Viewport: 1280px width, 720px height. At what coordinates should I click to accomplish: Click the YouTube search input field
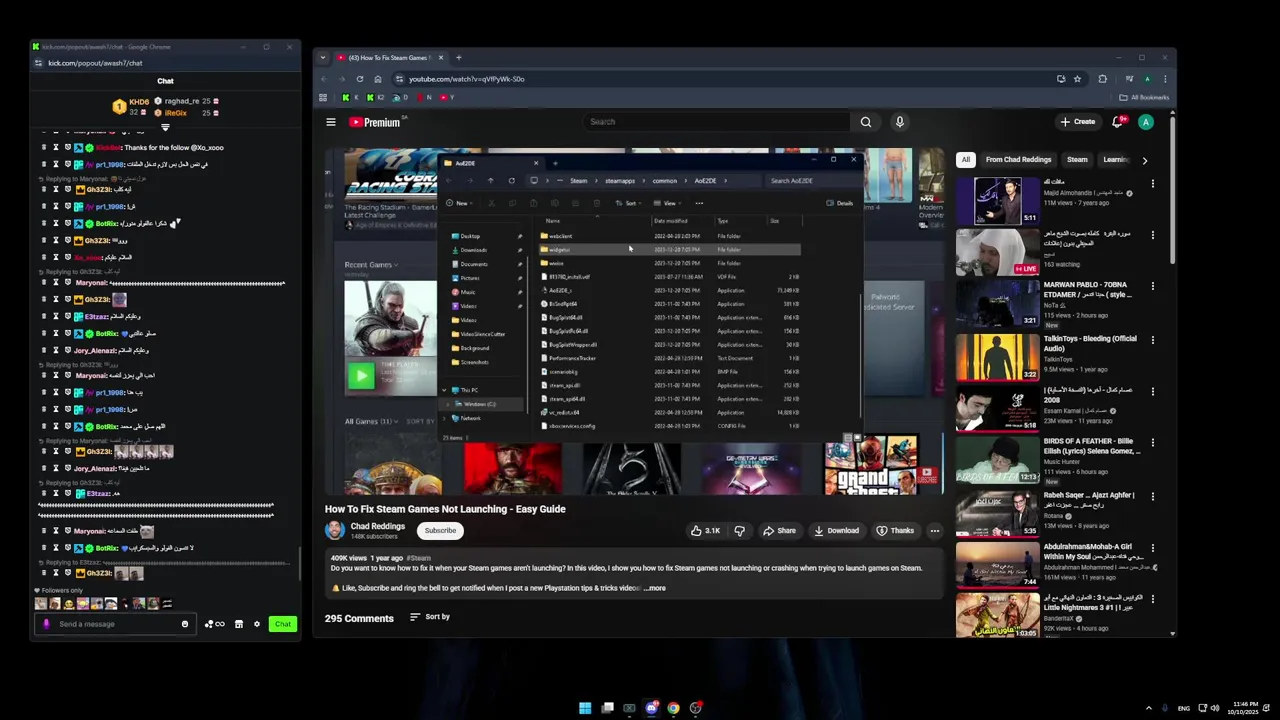tap(717, 122)
